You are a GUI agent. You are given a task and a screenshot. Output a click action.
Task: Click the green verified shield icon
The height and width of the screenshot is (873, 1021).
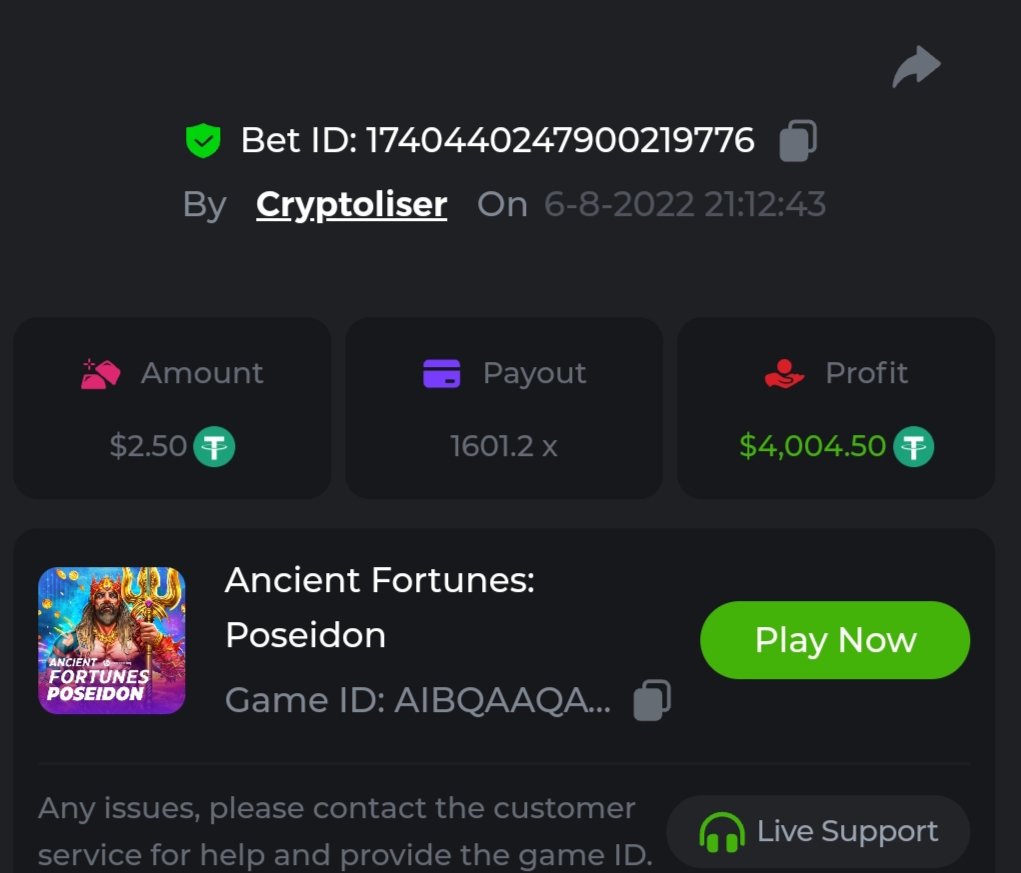coord(203,141)
